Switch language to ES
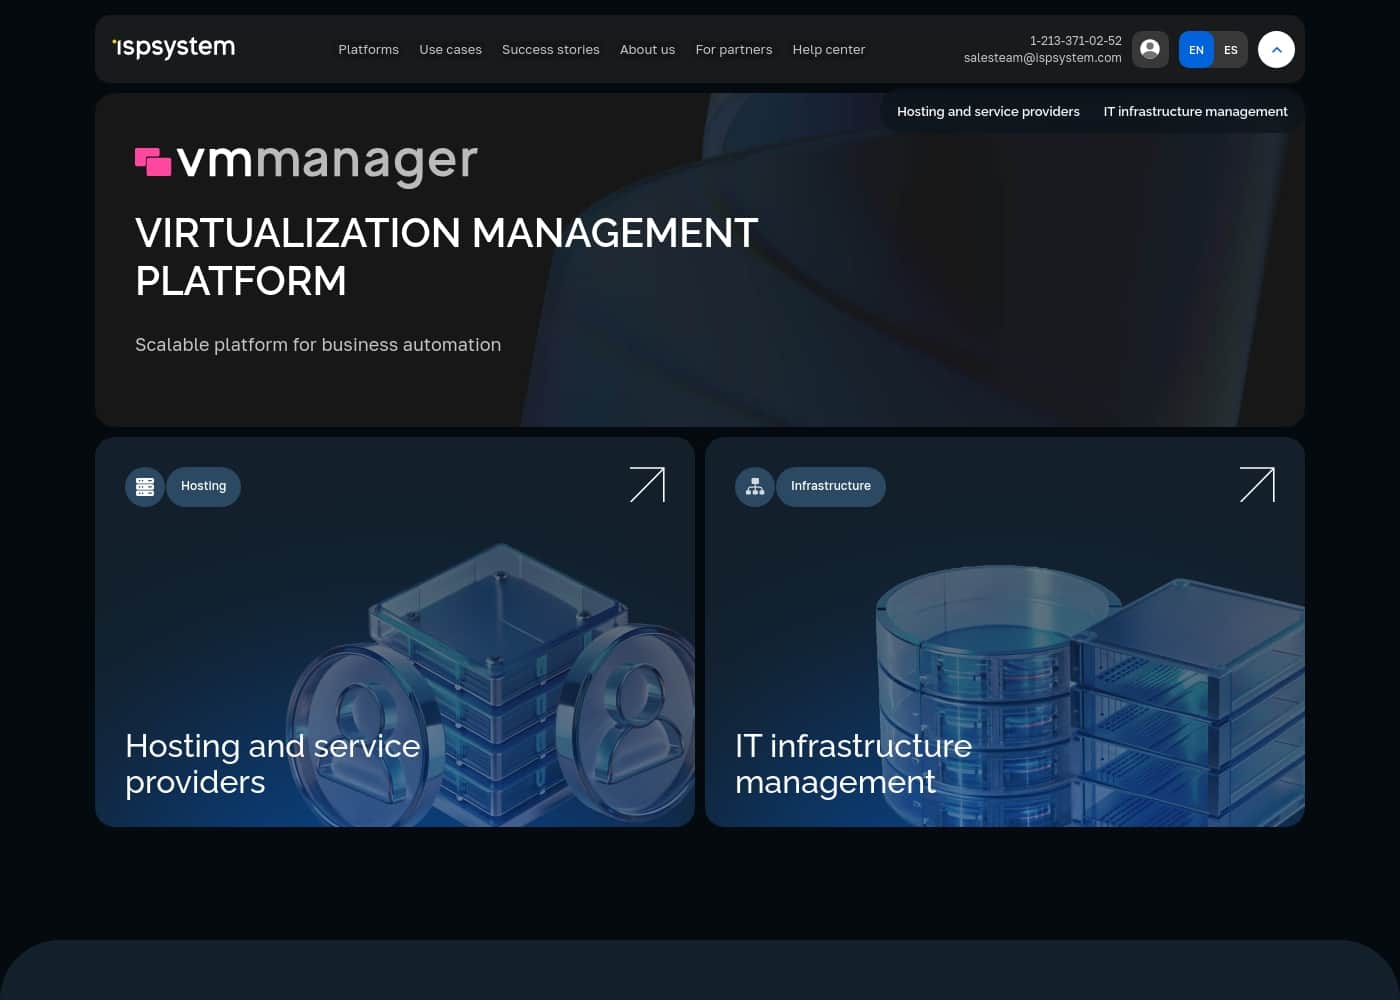This screenshot has width=1400, height=1000. [1231, 49]
